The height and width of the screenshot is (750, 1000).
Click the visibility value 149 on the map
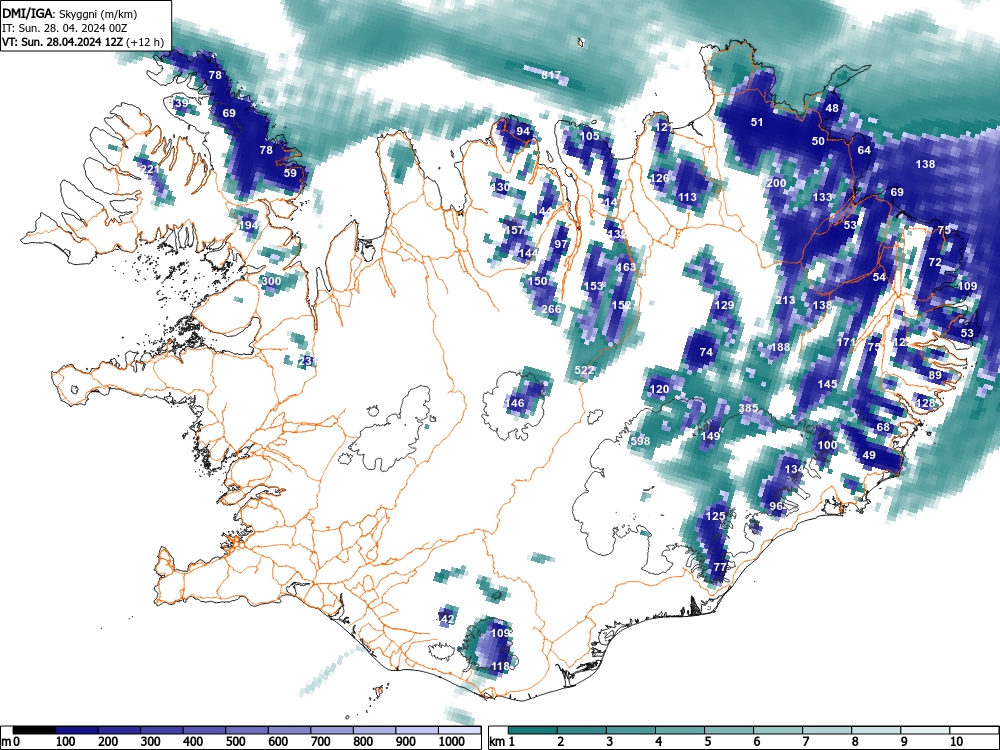point(710,436)
